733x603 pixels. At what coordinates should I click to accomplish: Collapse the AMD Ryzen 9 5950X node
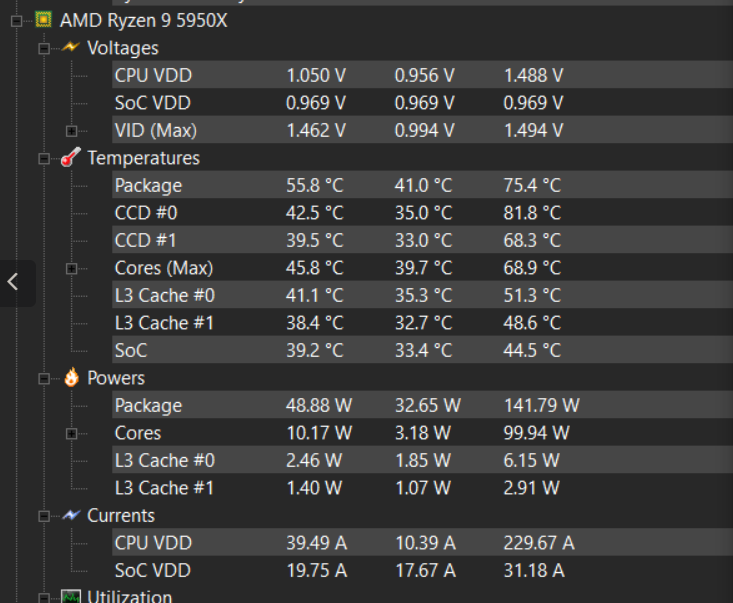(16, 21)
